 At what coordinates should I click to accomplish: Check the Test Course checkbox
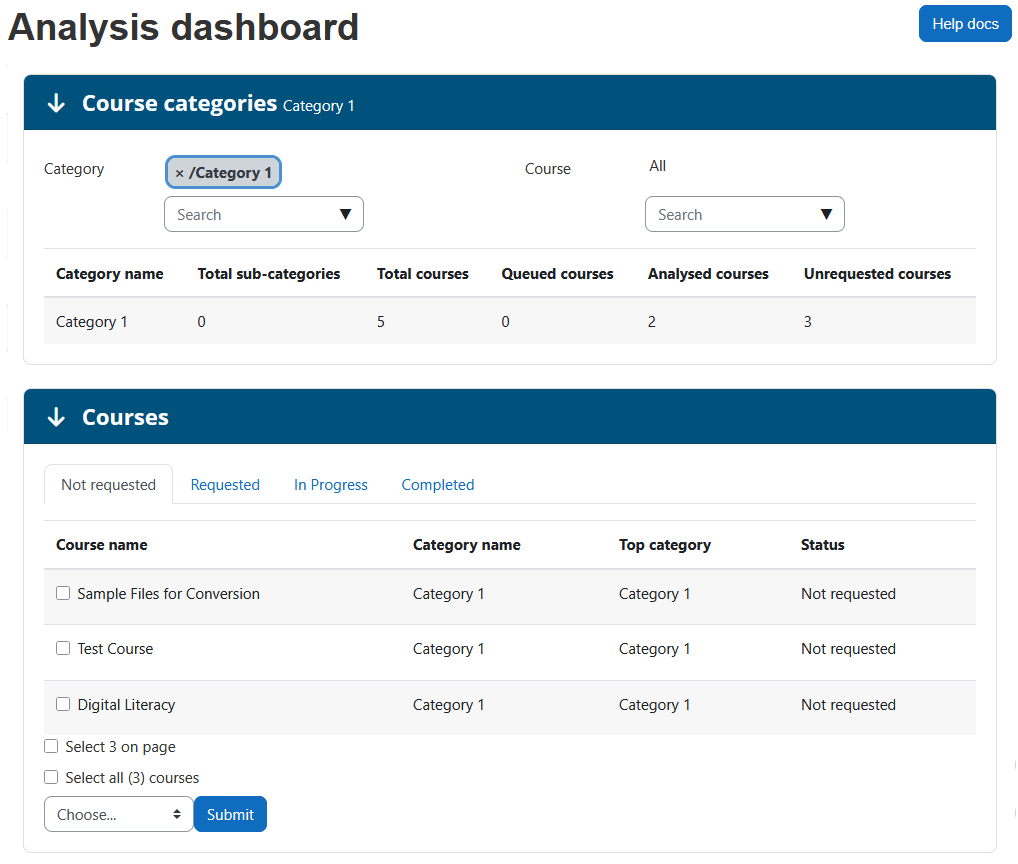click(x=63, y=648)
